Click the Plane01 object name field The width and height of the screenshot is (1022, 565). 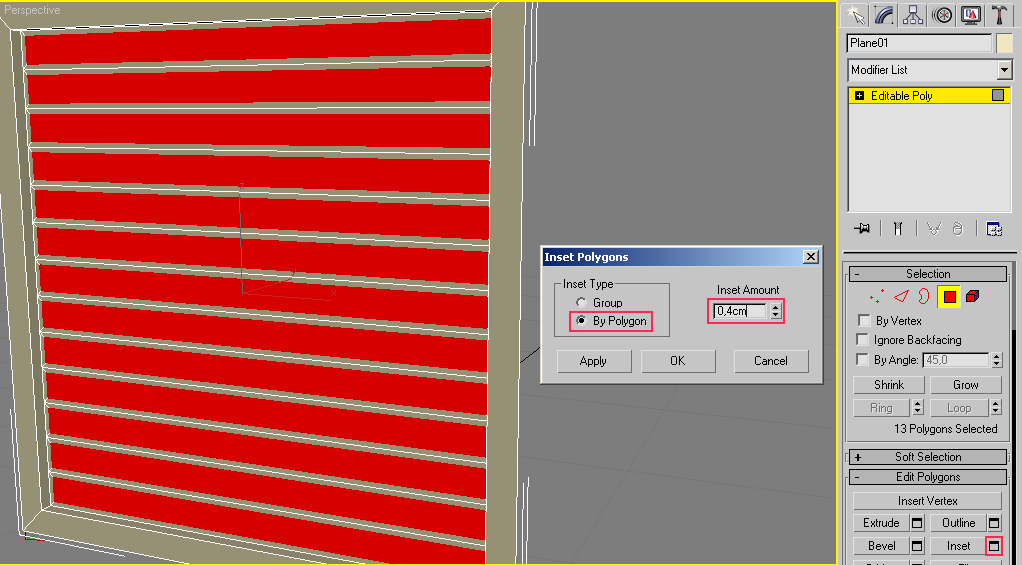click(x=919, y=43)
